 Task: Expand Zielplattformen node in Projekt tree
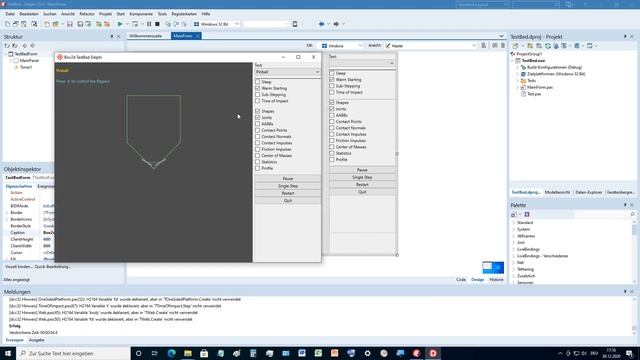coord(518,74)
